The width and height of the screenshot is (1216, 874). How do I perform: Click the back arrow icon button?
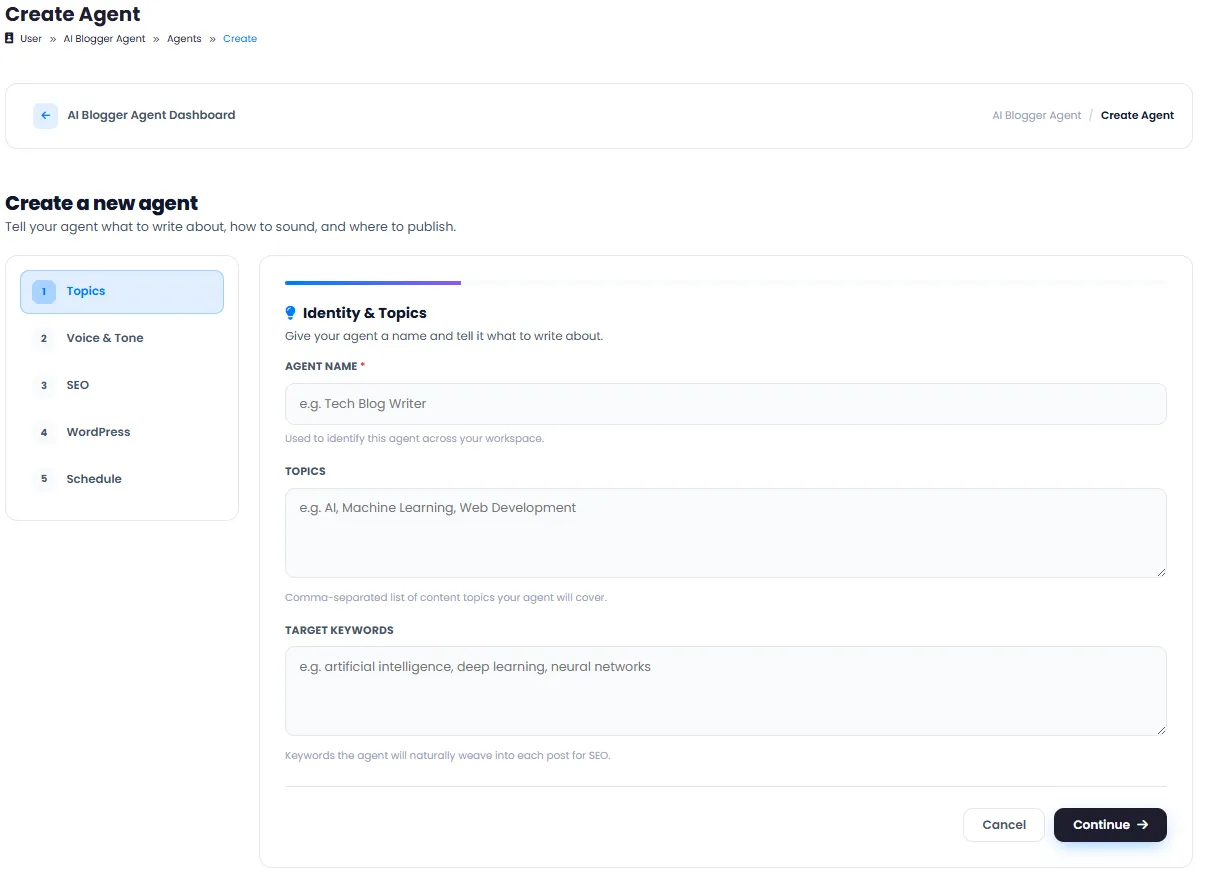[45, 116]
